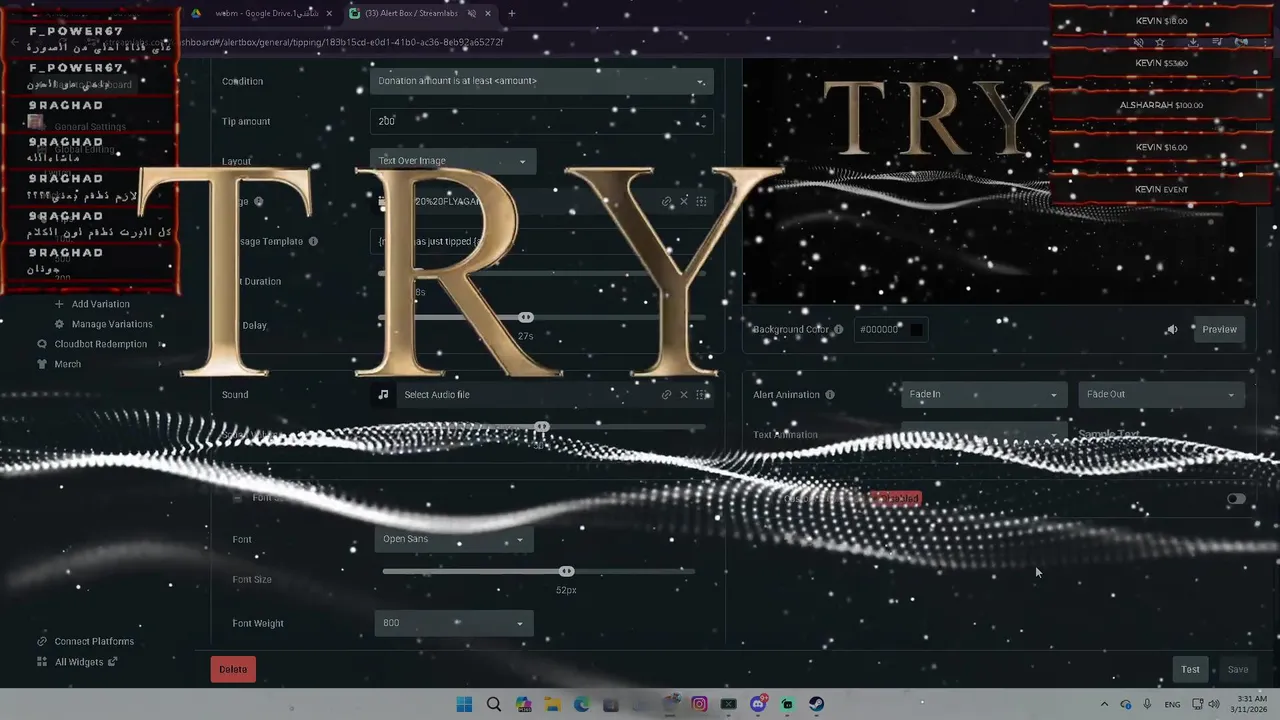Open Windows taskbar Search
The image size is (1280, 720).
pos(494,705)
